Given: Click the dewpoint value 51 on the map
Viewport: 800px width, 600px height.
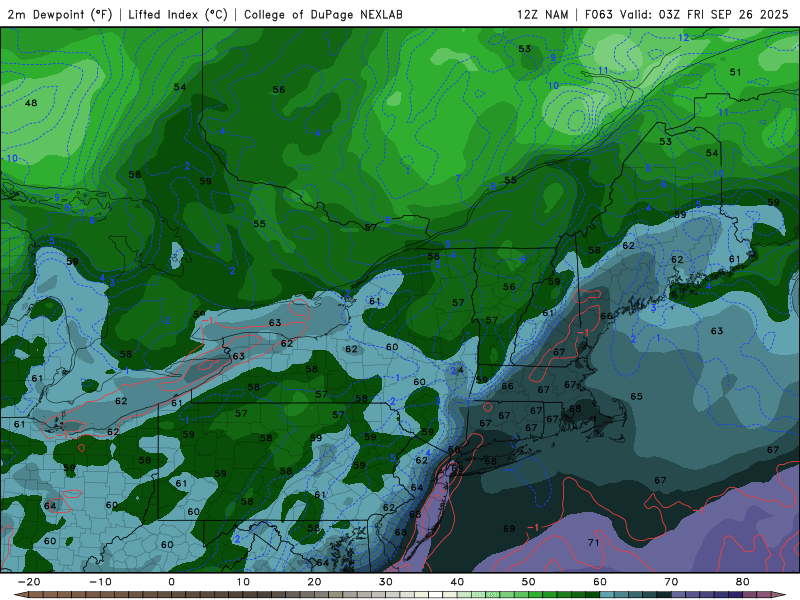Looking at the screenshot, I should tap(735, 72).
